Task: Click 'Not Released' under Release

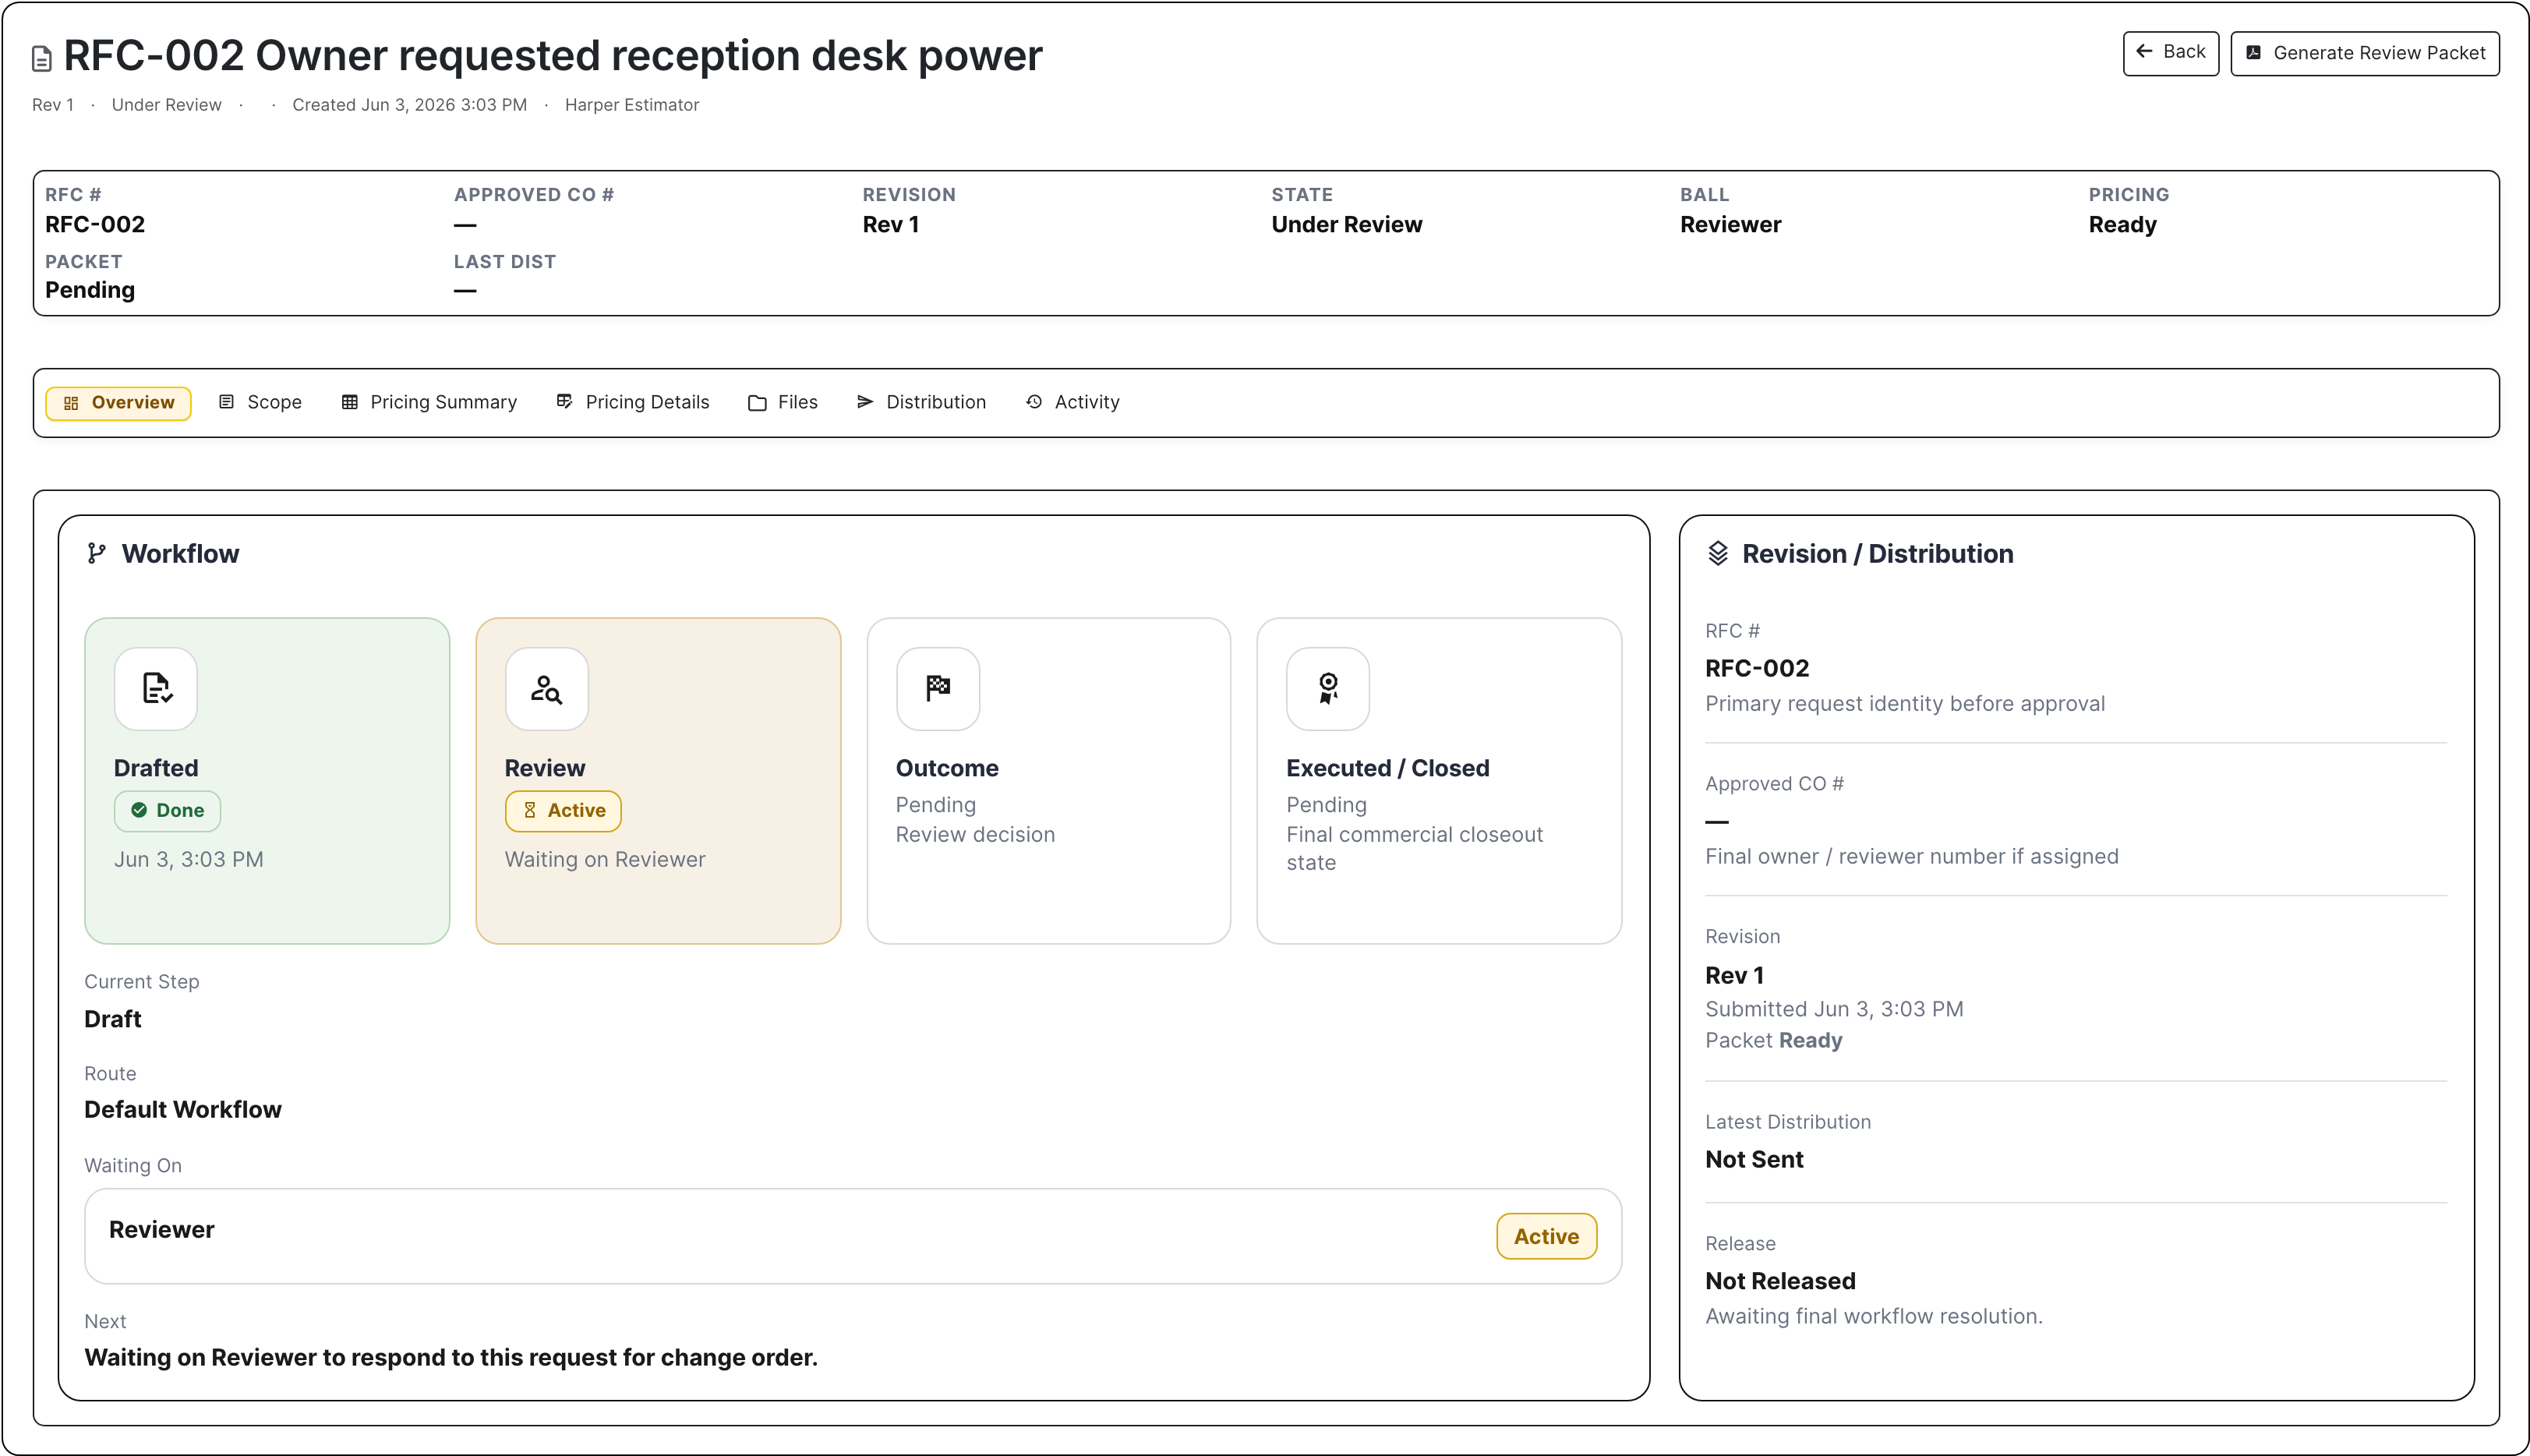Action: [x=1780, y=1282]
